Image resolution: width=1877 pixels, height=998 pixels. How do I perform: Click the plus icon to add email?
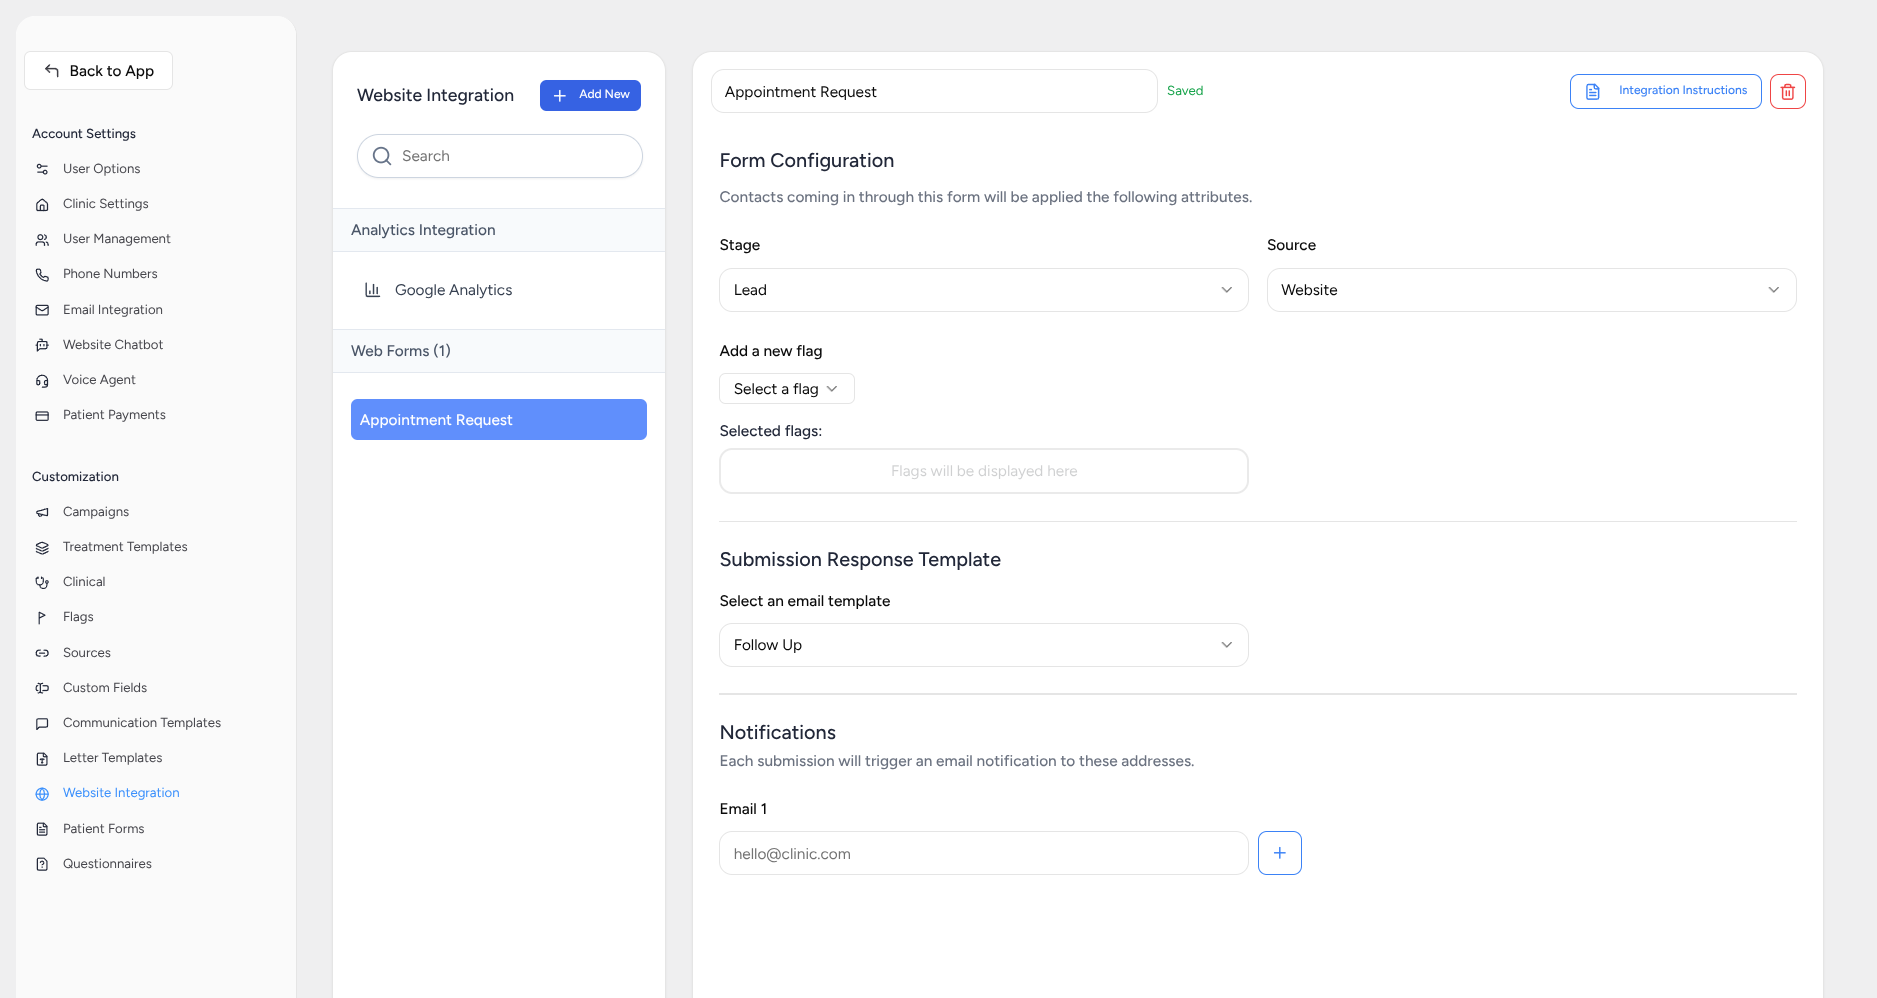click(x=1279, y=853)
